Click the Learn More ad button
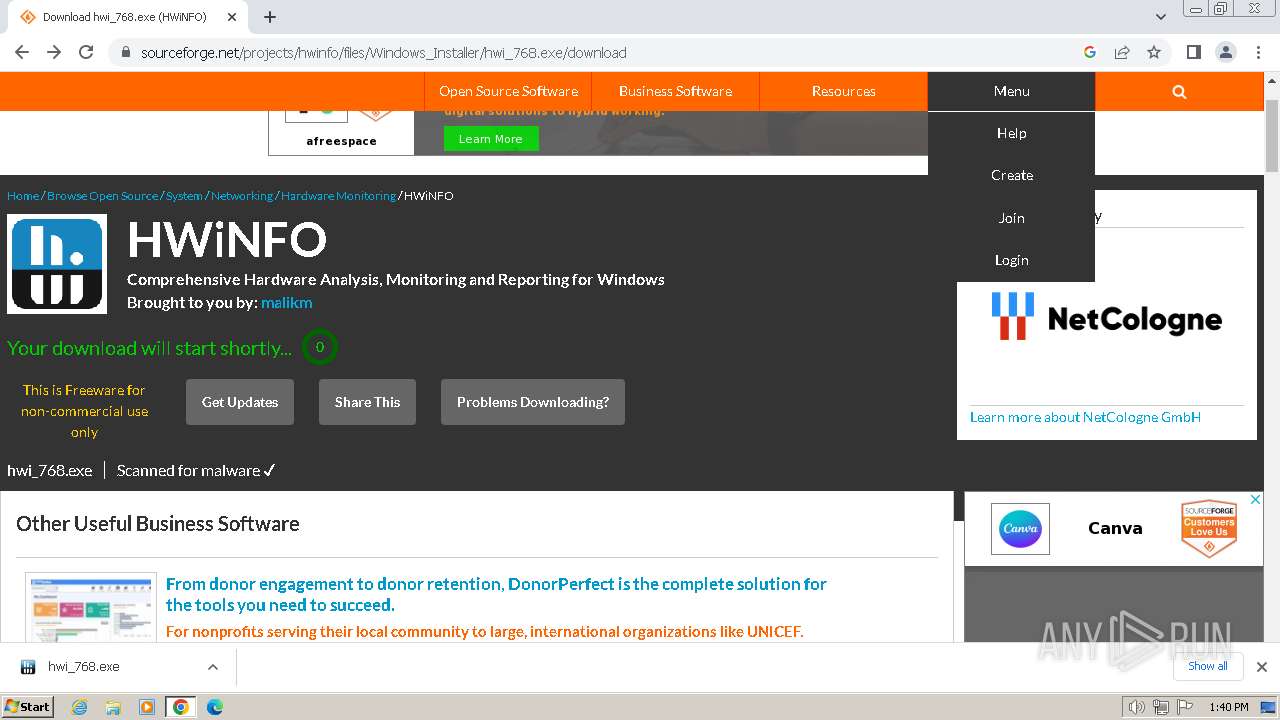 [491, 139]
